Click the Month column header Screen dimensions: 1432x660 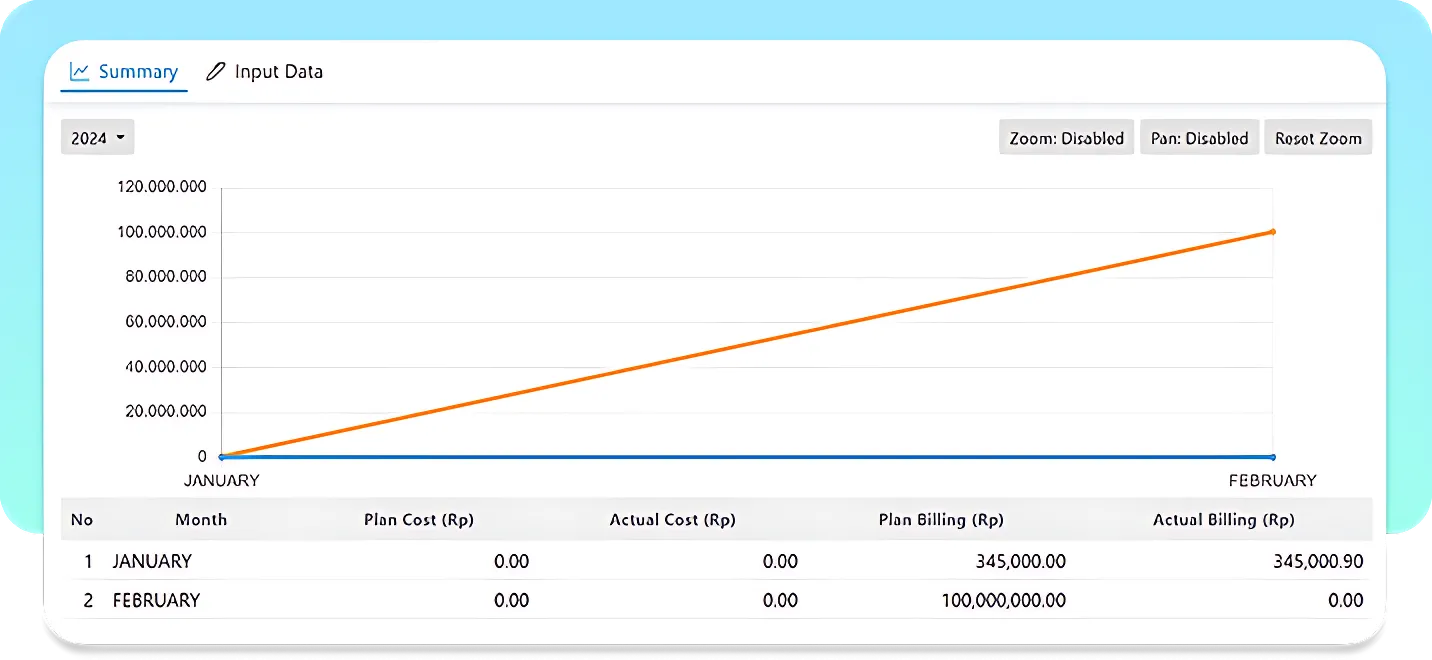[x=201, y=520]
